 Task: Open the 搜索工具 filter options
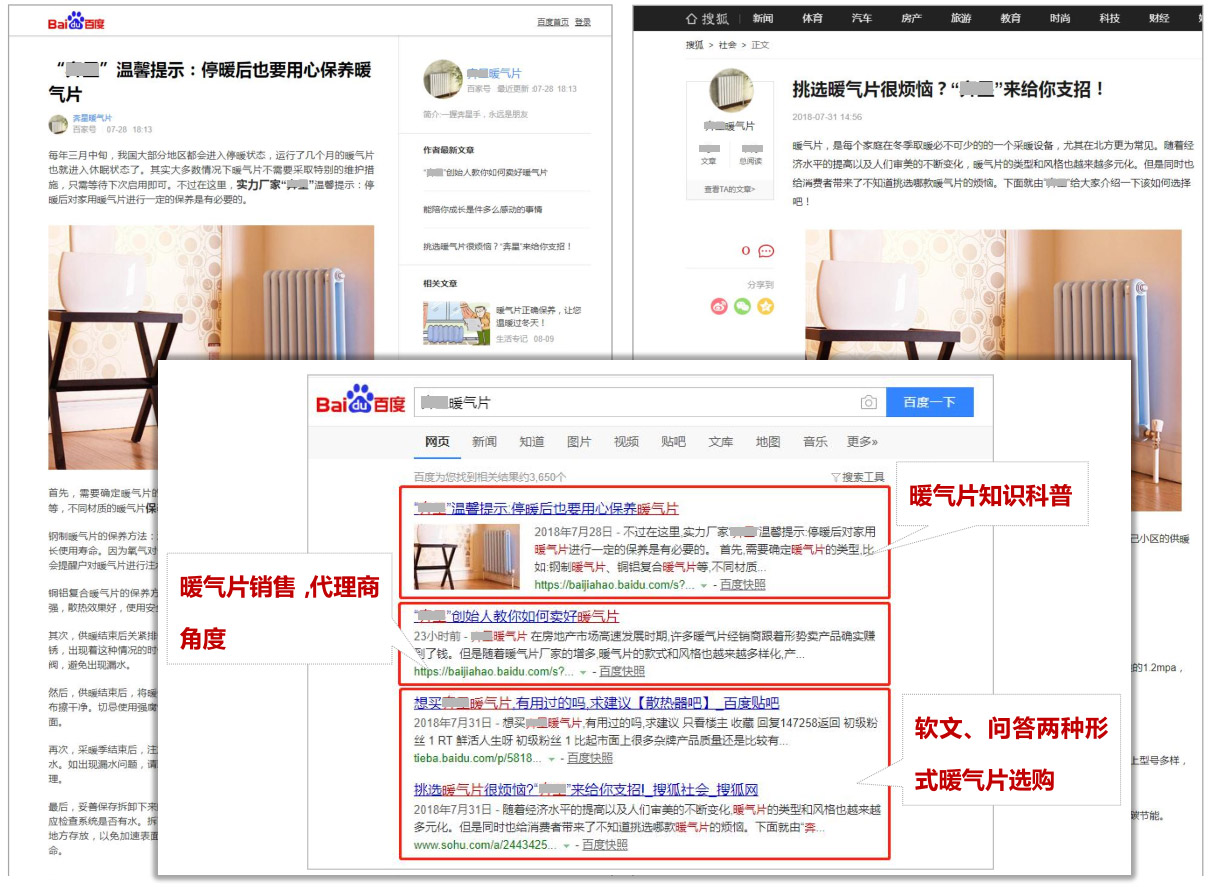point(857,477)
